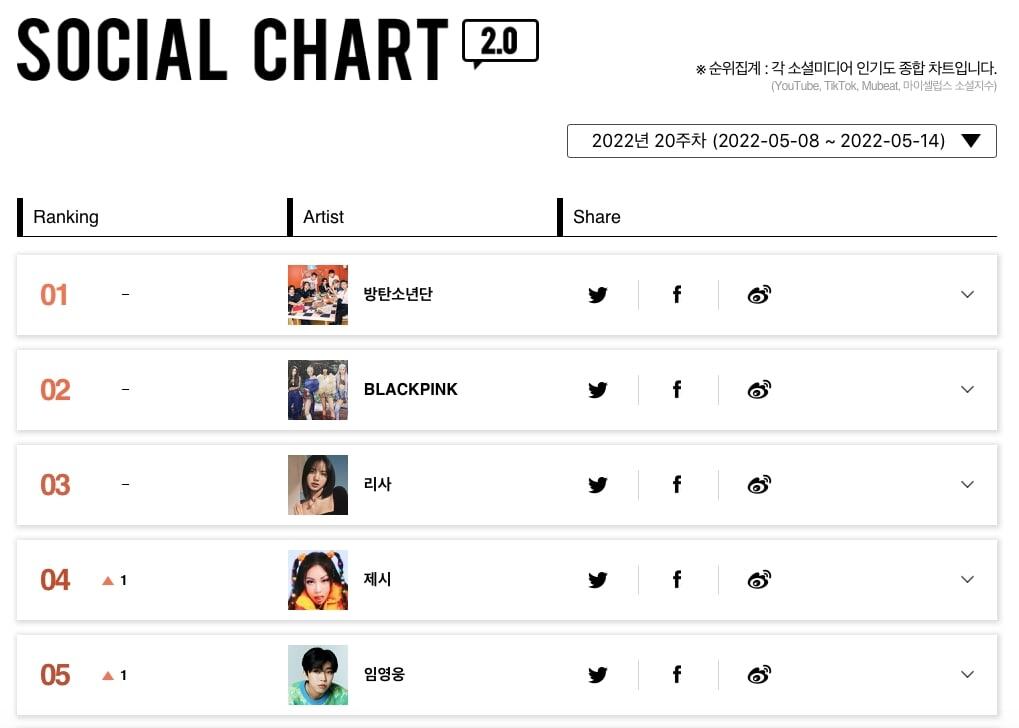The width and height of the screenshot is (1019, 728).
Task: Share BLACKPINK on Weibo
Action: [x=759, y=390]
